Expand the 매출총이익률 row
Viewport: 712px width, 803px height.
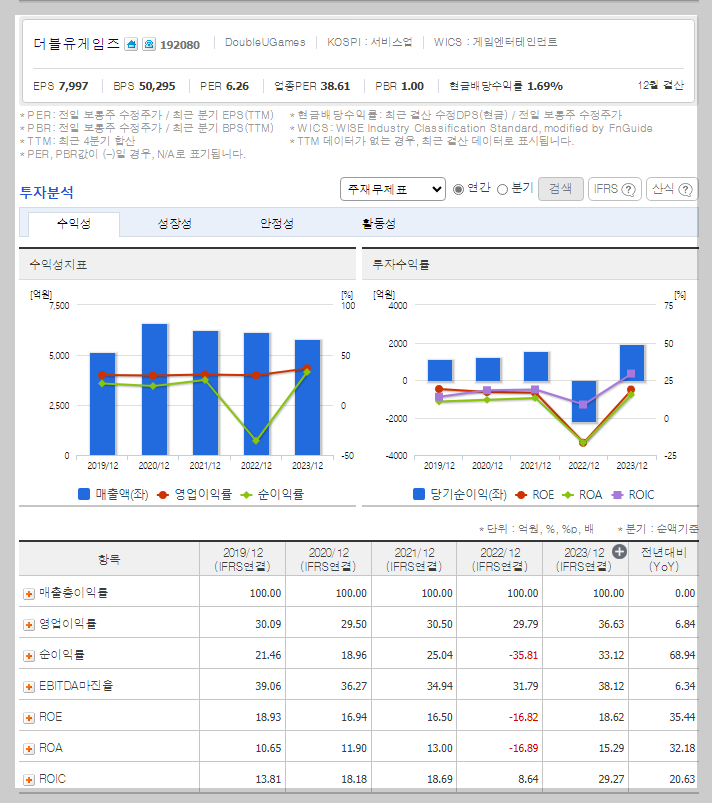click(x=29, y=594)
